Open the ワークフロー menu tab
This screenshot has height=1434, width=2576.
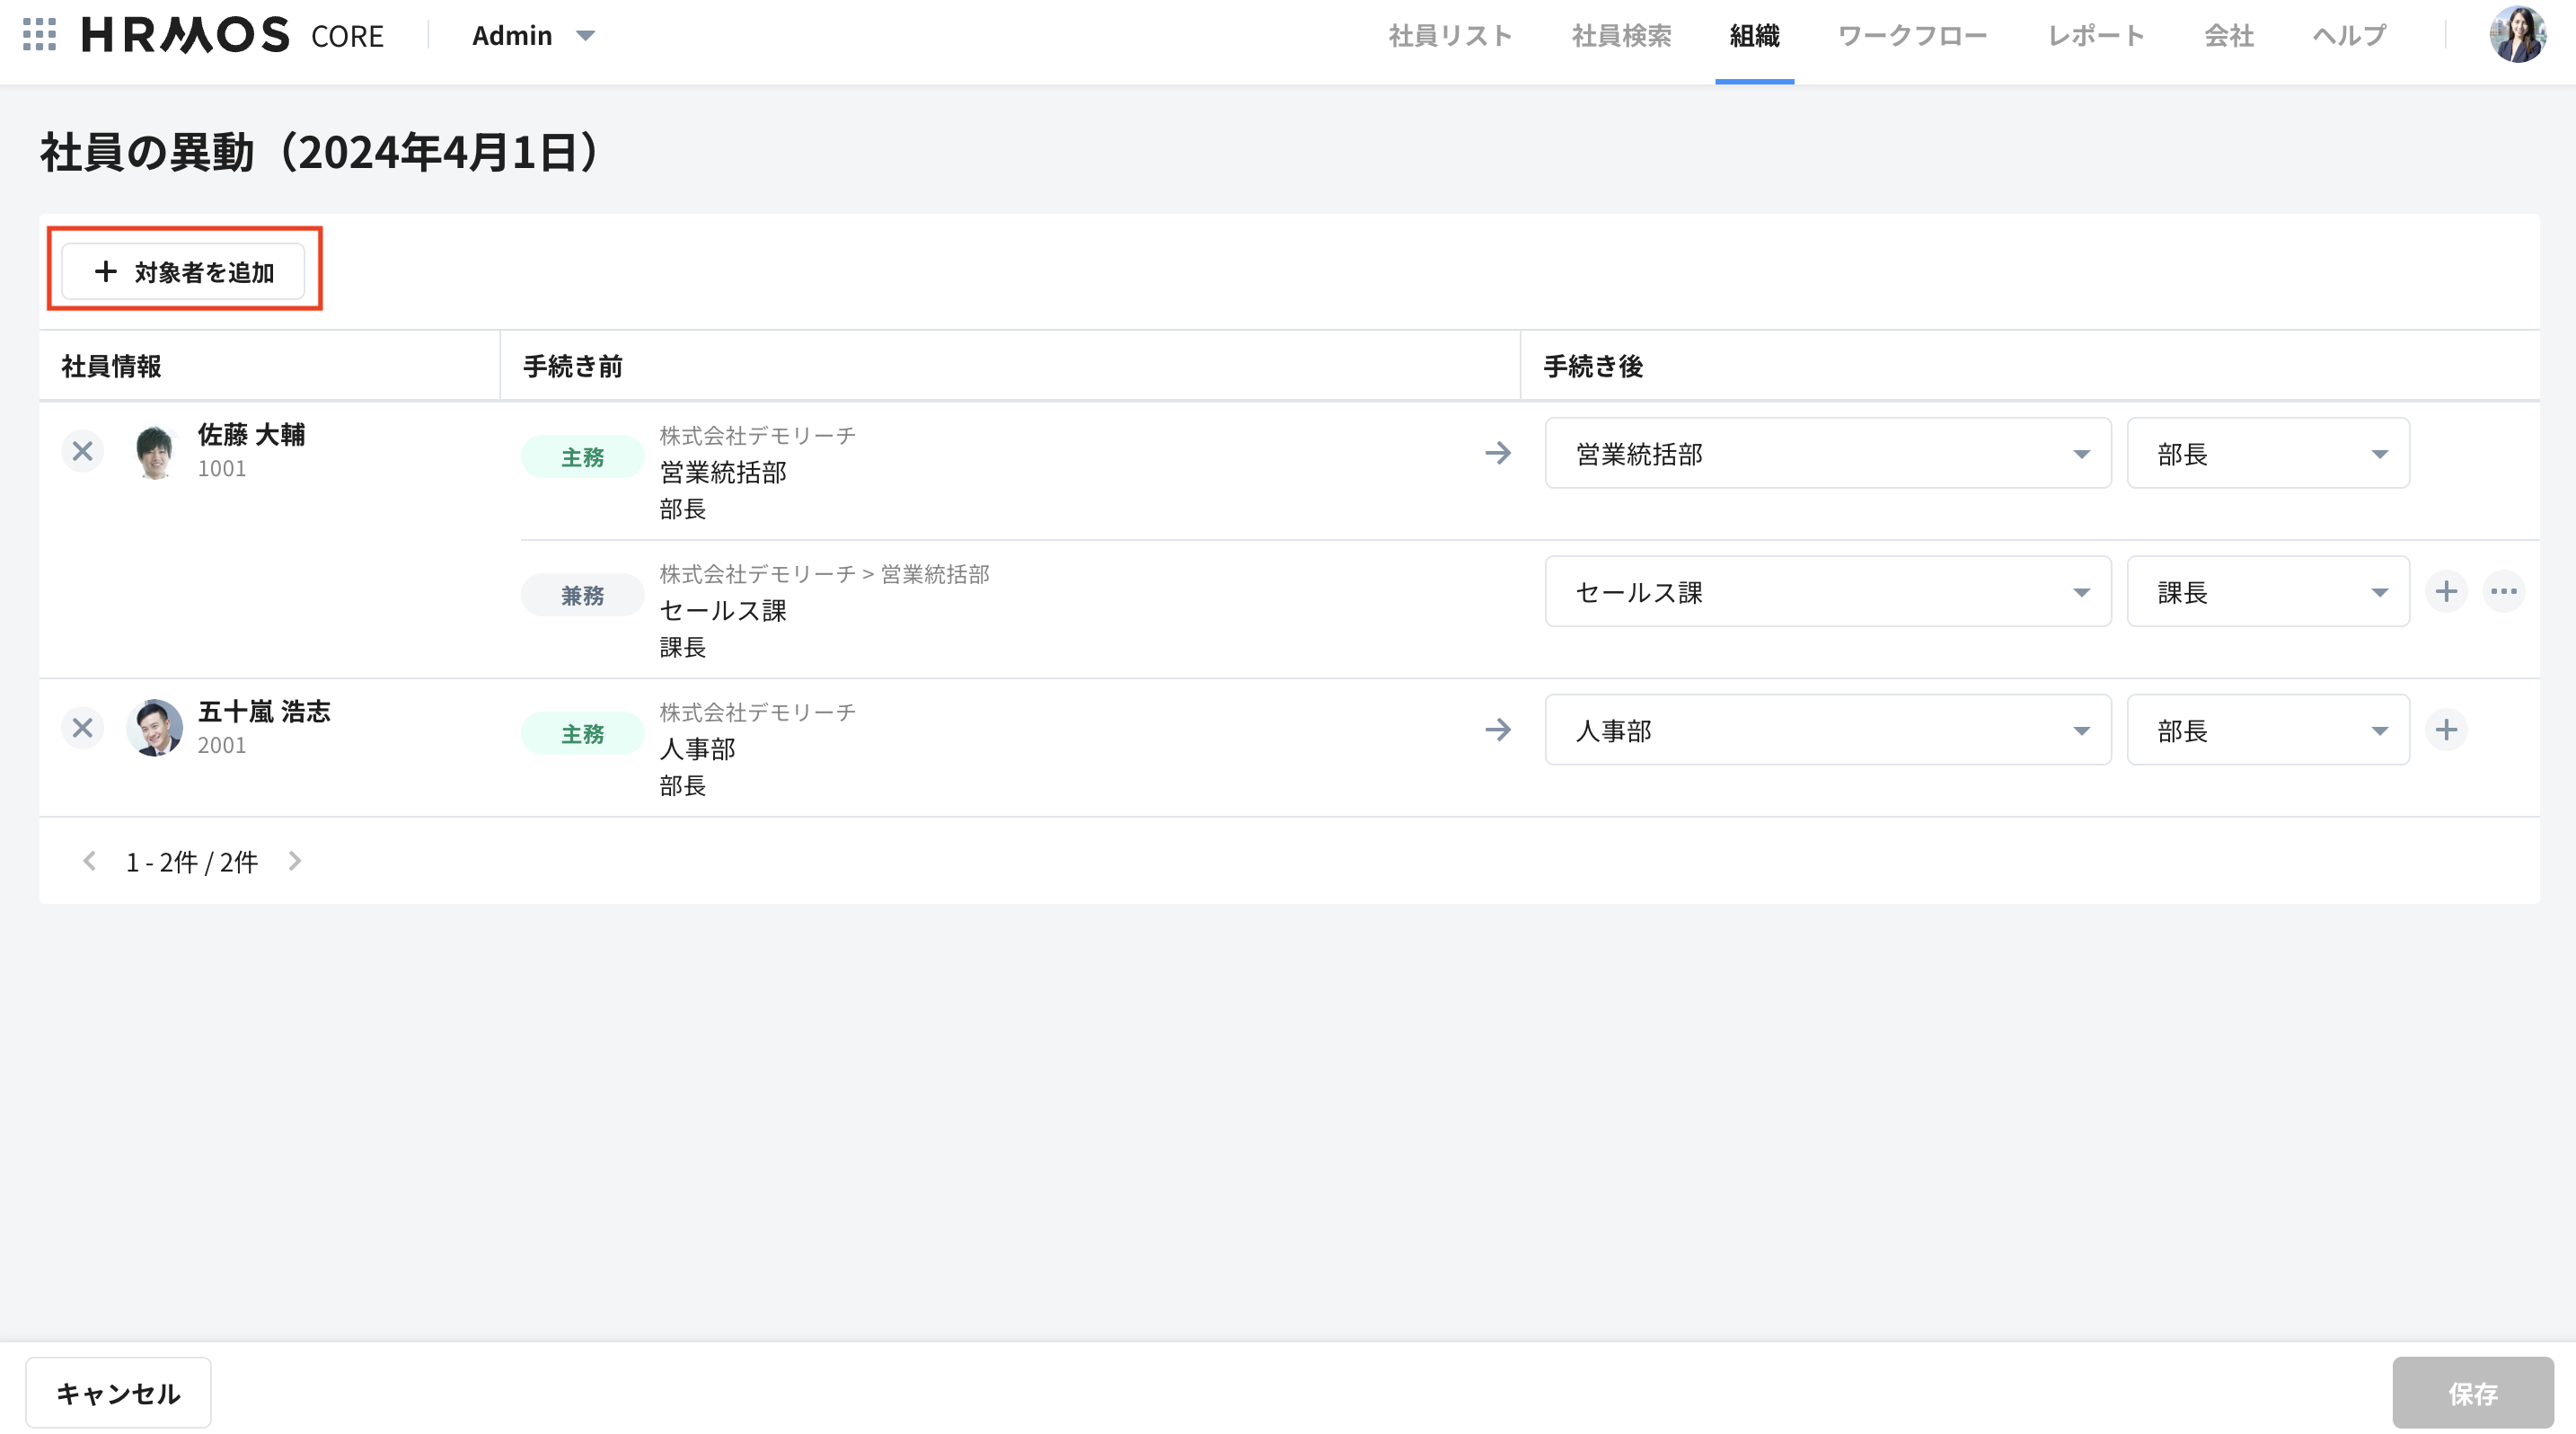[1912, 36]
